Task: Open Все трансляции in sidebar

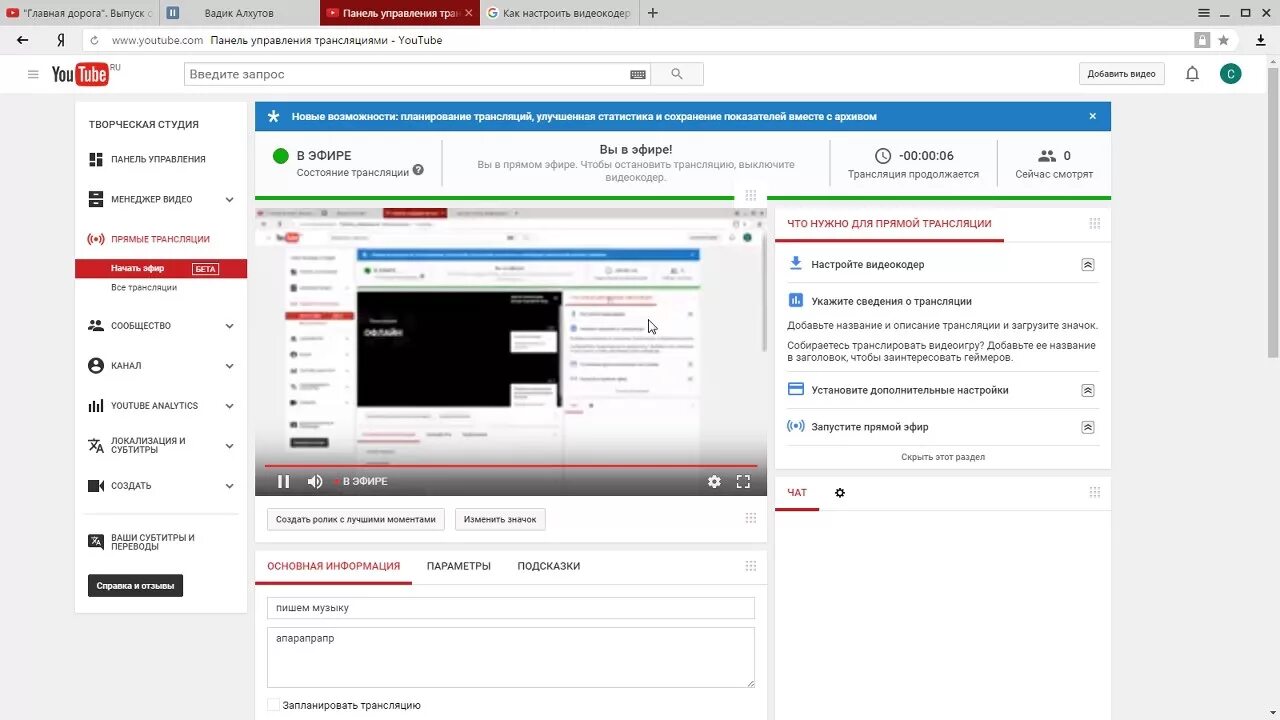Action: (144, 288)
